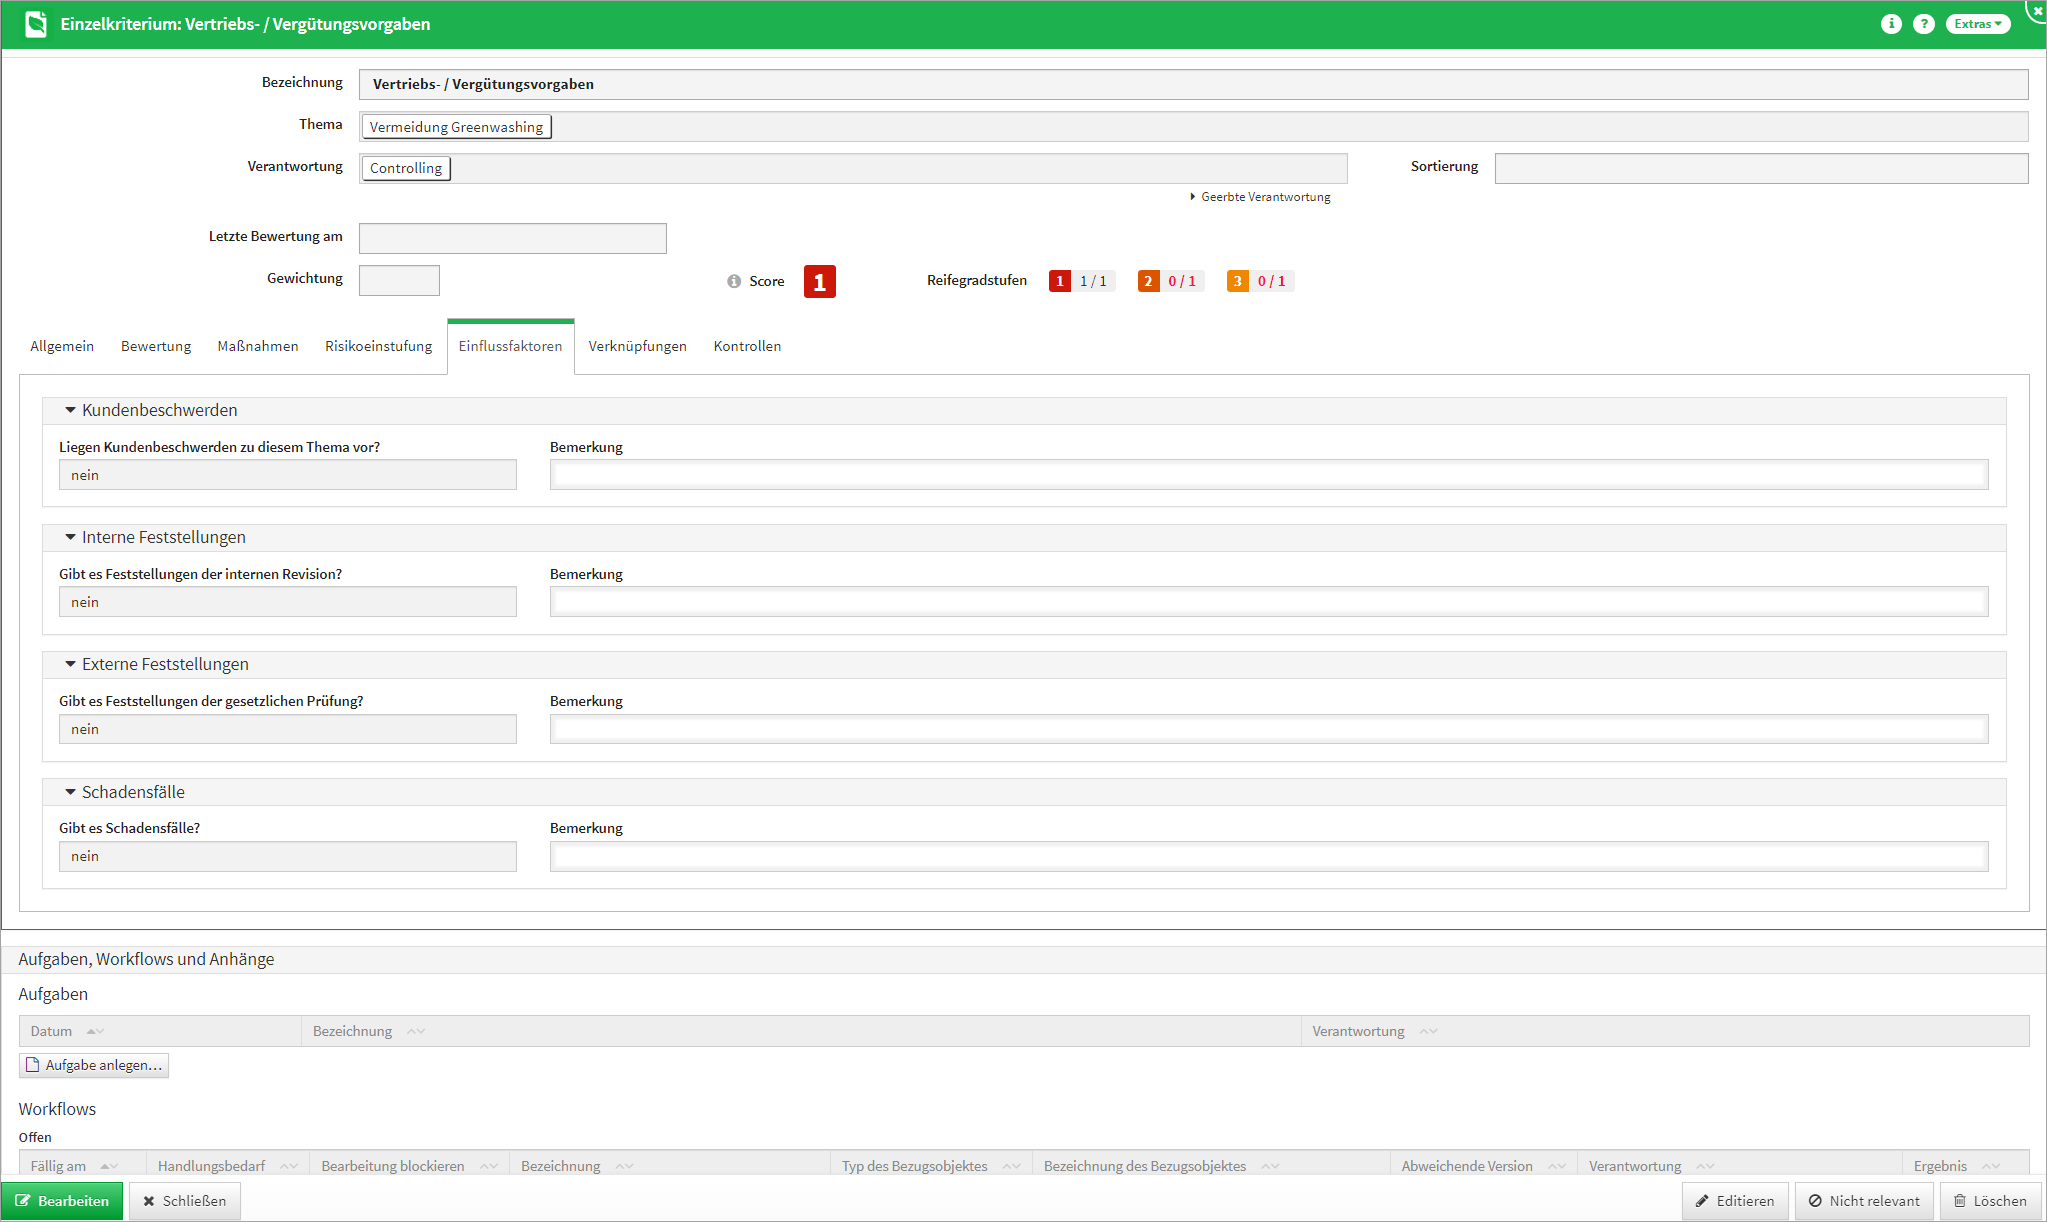Switch to the Maßnahmen tab
The height and width of the screenshot is (1222, 2047).
[258, 346]
